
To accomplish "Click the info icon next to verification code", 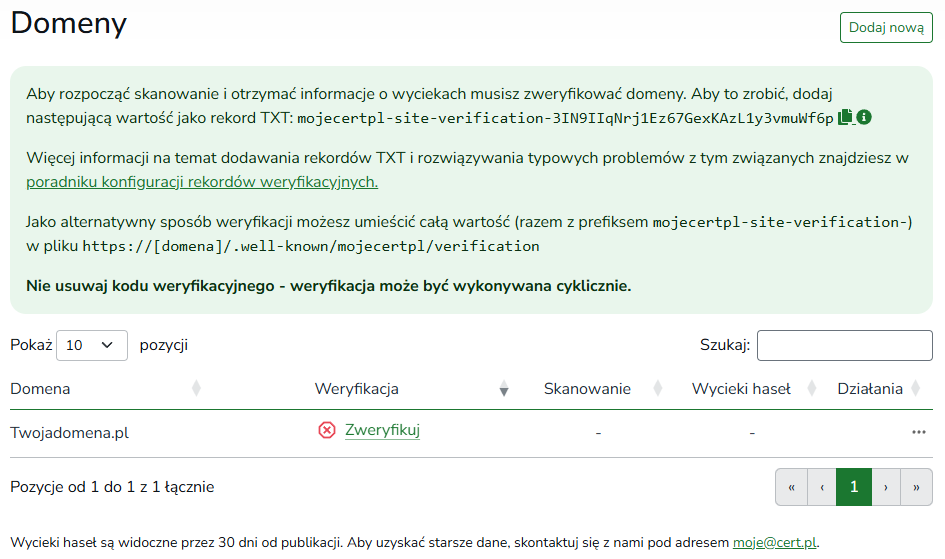I will click(x=864, y=118).
